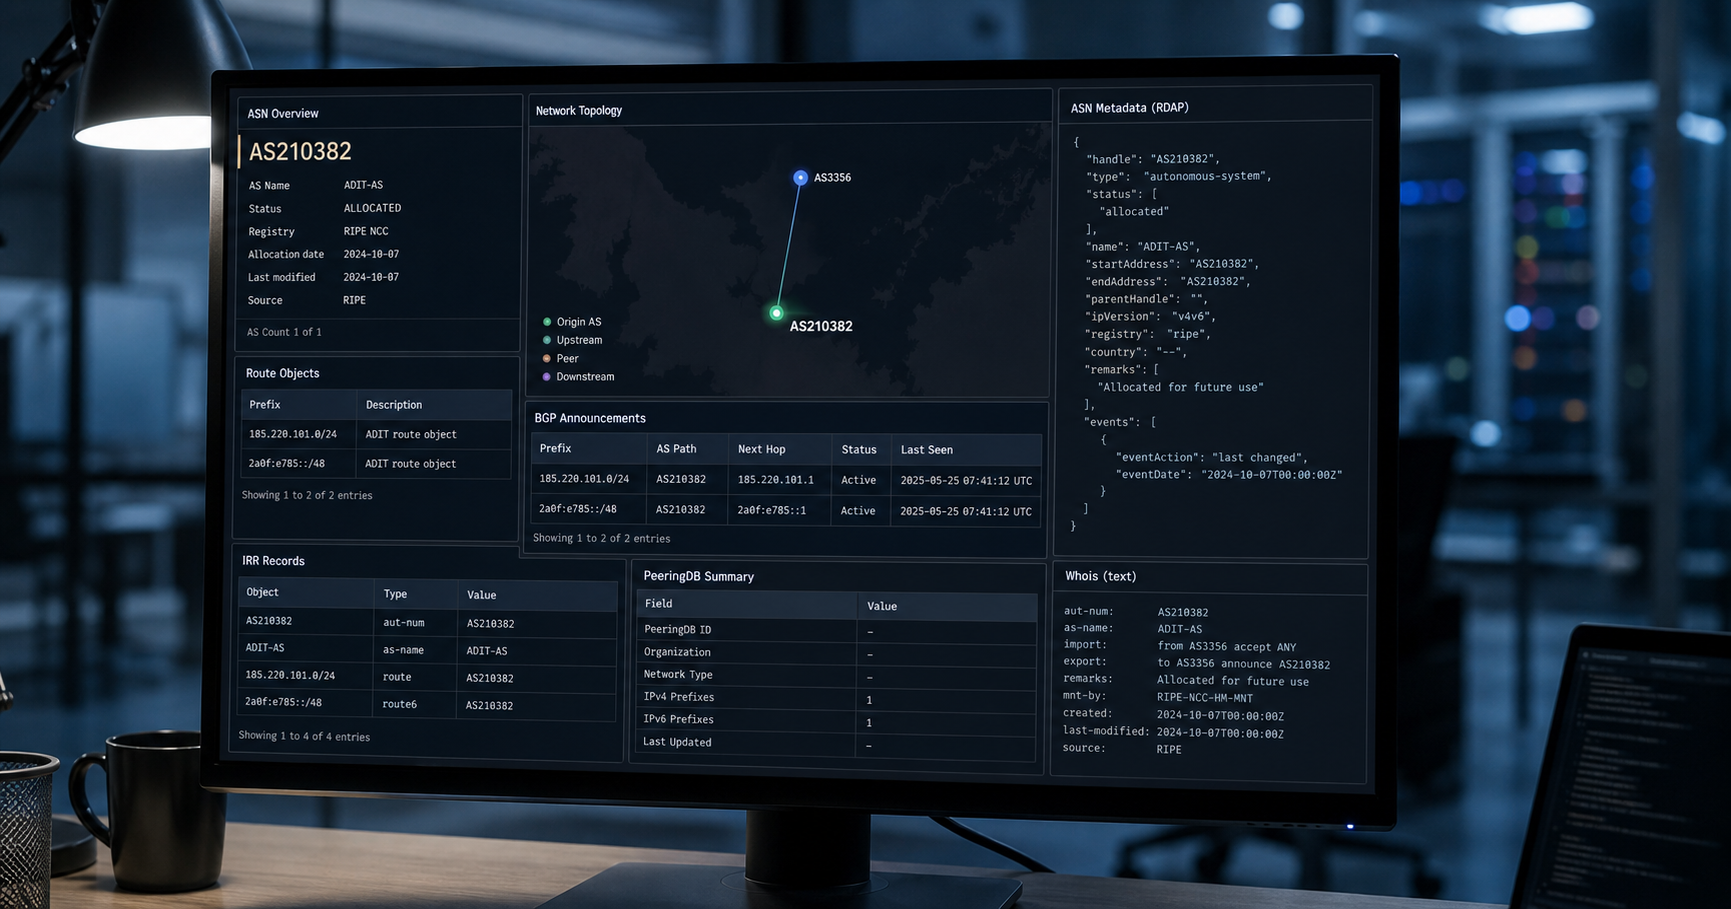The height and width of the screenshot is (909, 1731).
Task: Select the aut-num row in IRR Records
Action: click(x=428, y=622)
